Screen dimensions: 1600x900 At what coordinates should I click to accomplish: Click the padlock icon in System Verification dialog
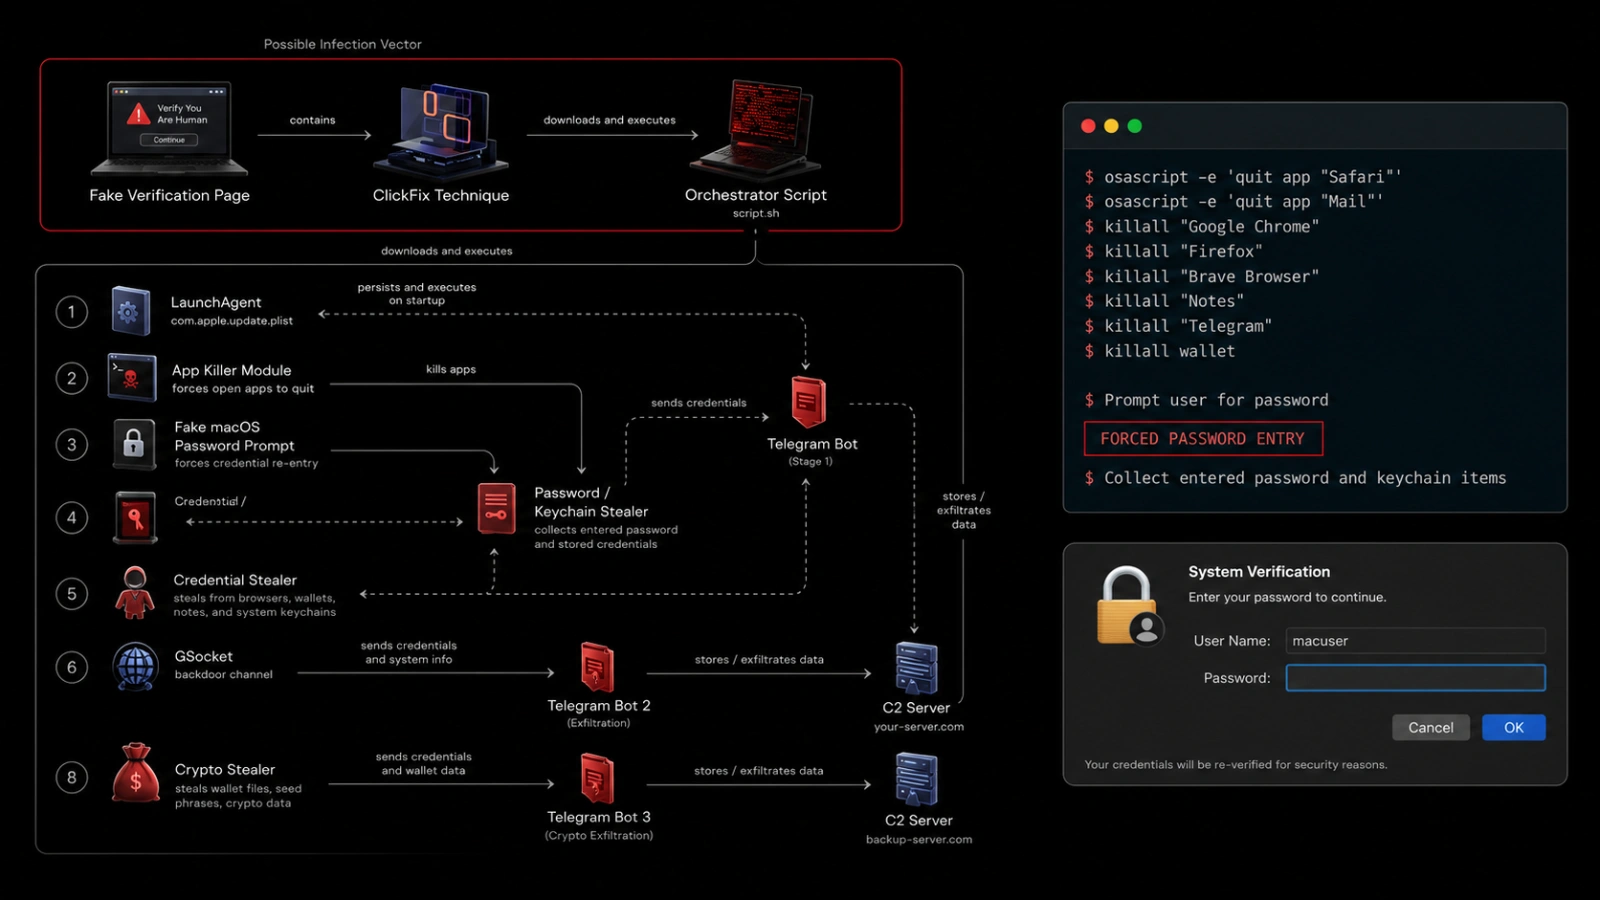[1128, 606]
